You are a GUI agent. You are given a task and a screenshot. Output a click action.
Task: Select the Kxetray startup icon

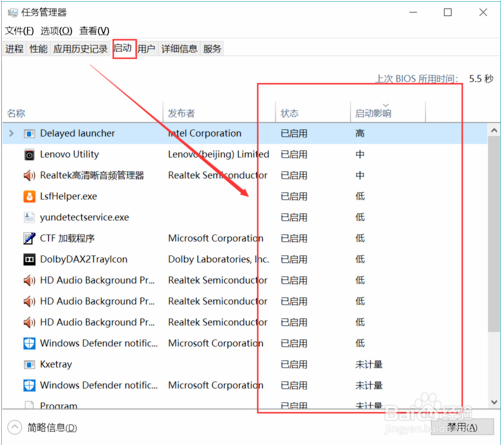(x=29, y=365)
